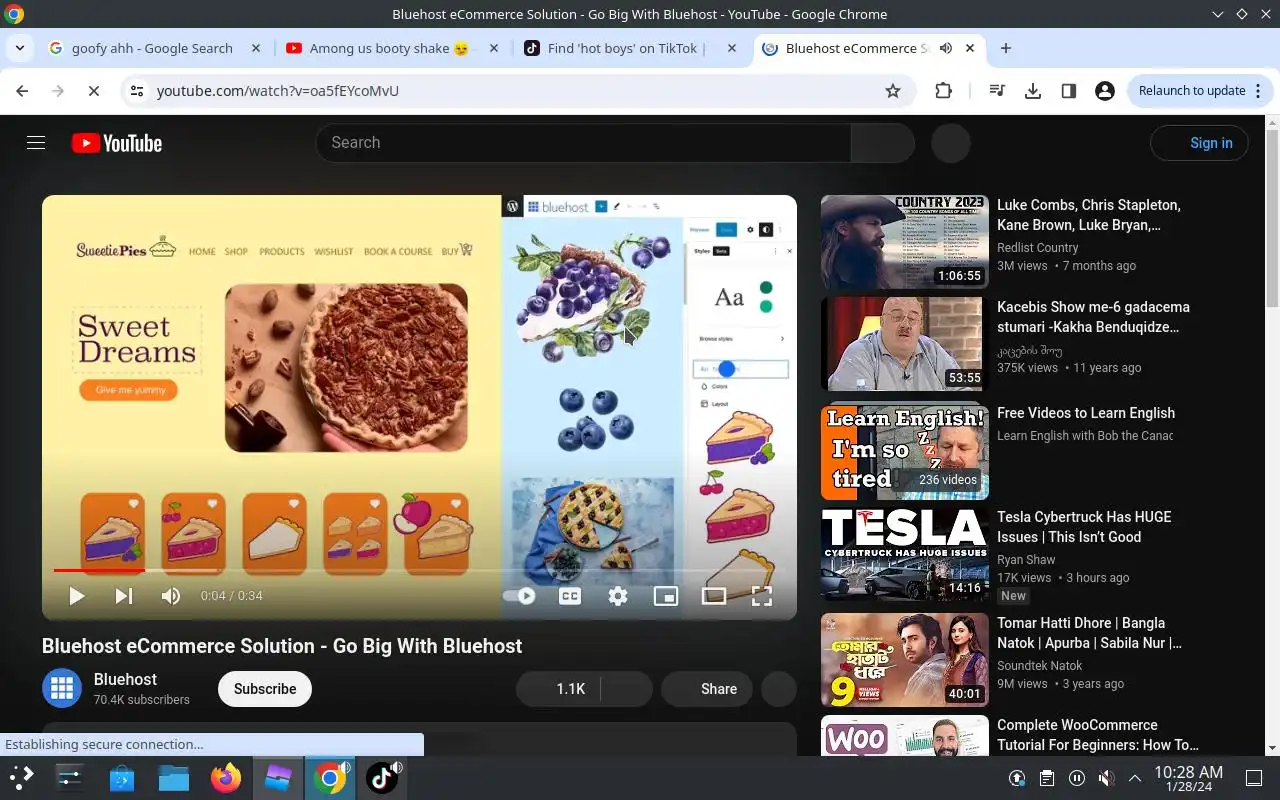Switch to TikTok app in taskbar
This screenshot has width=1280, height=800.
tap(382, 777)
